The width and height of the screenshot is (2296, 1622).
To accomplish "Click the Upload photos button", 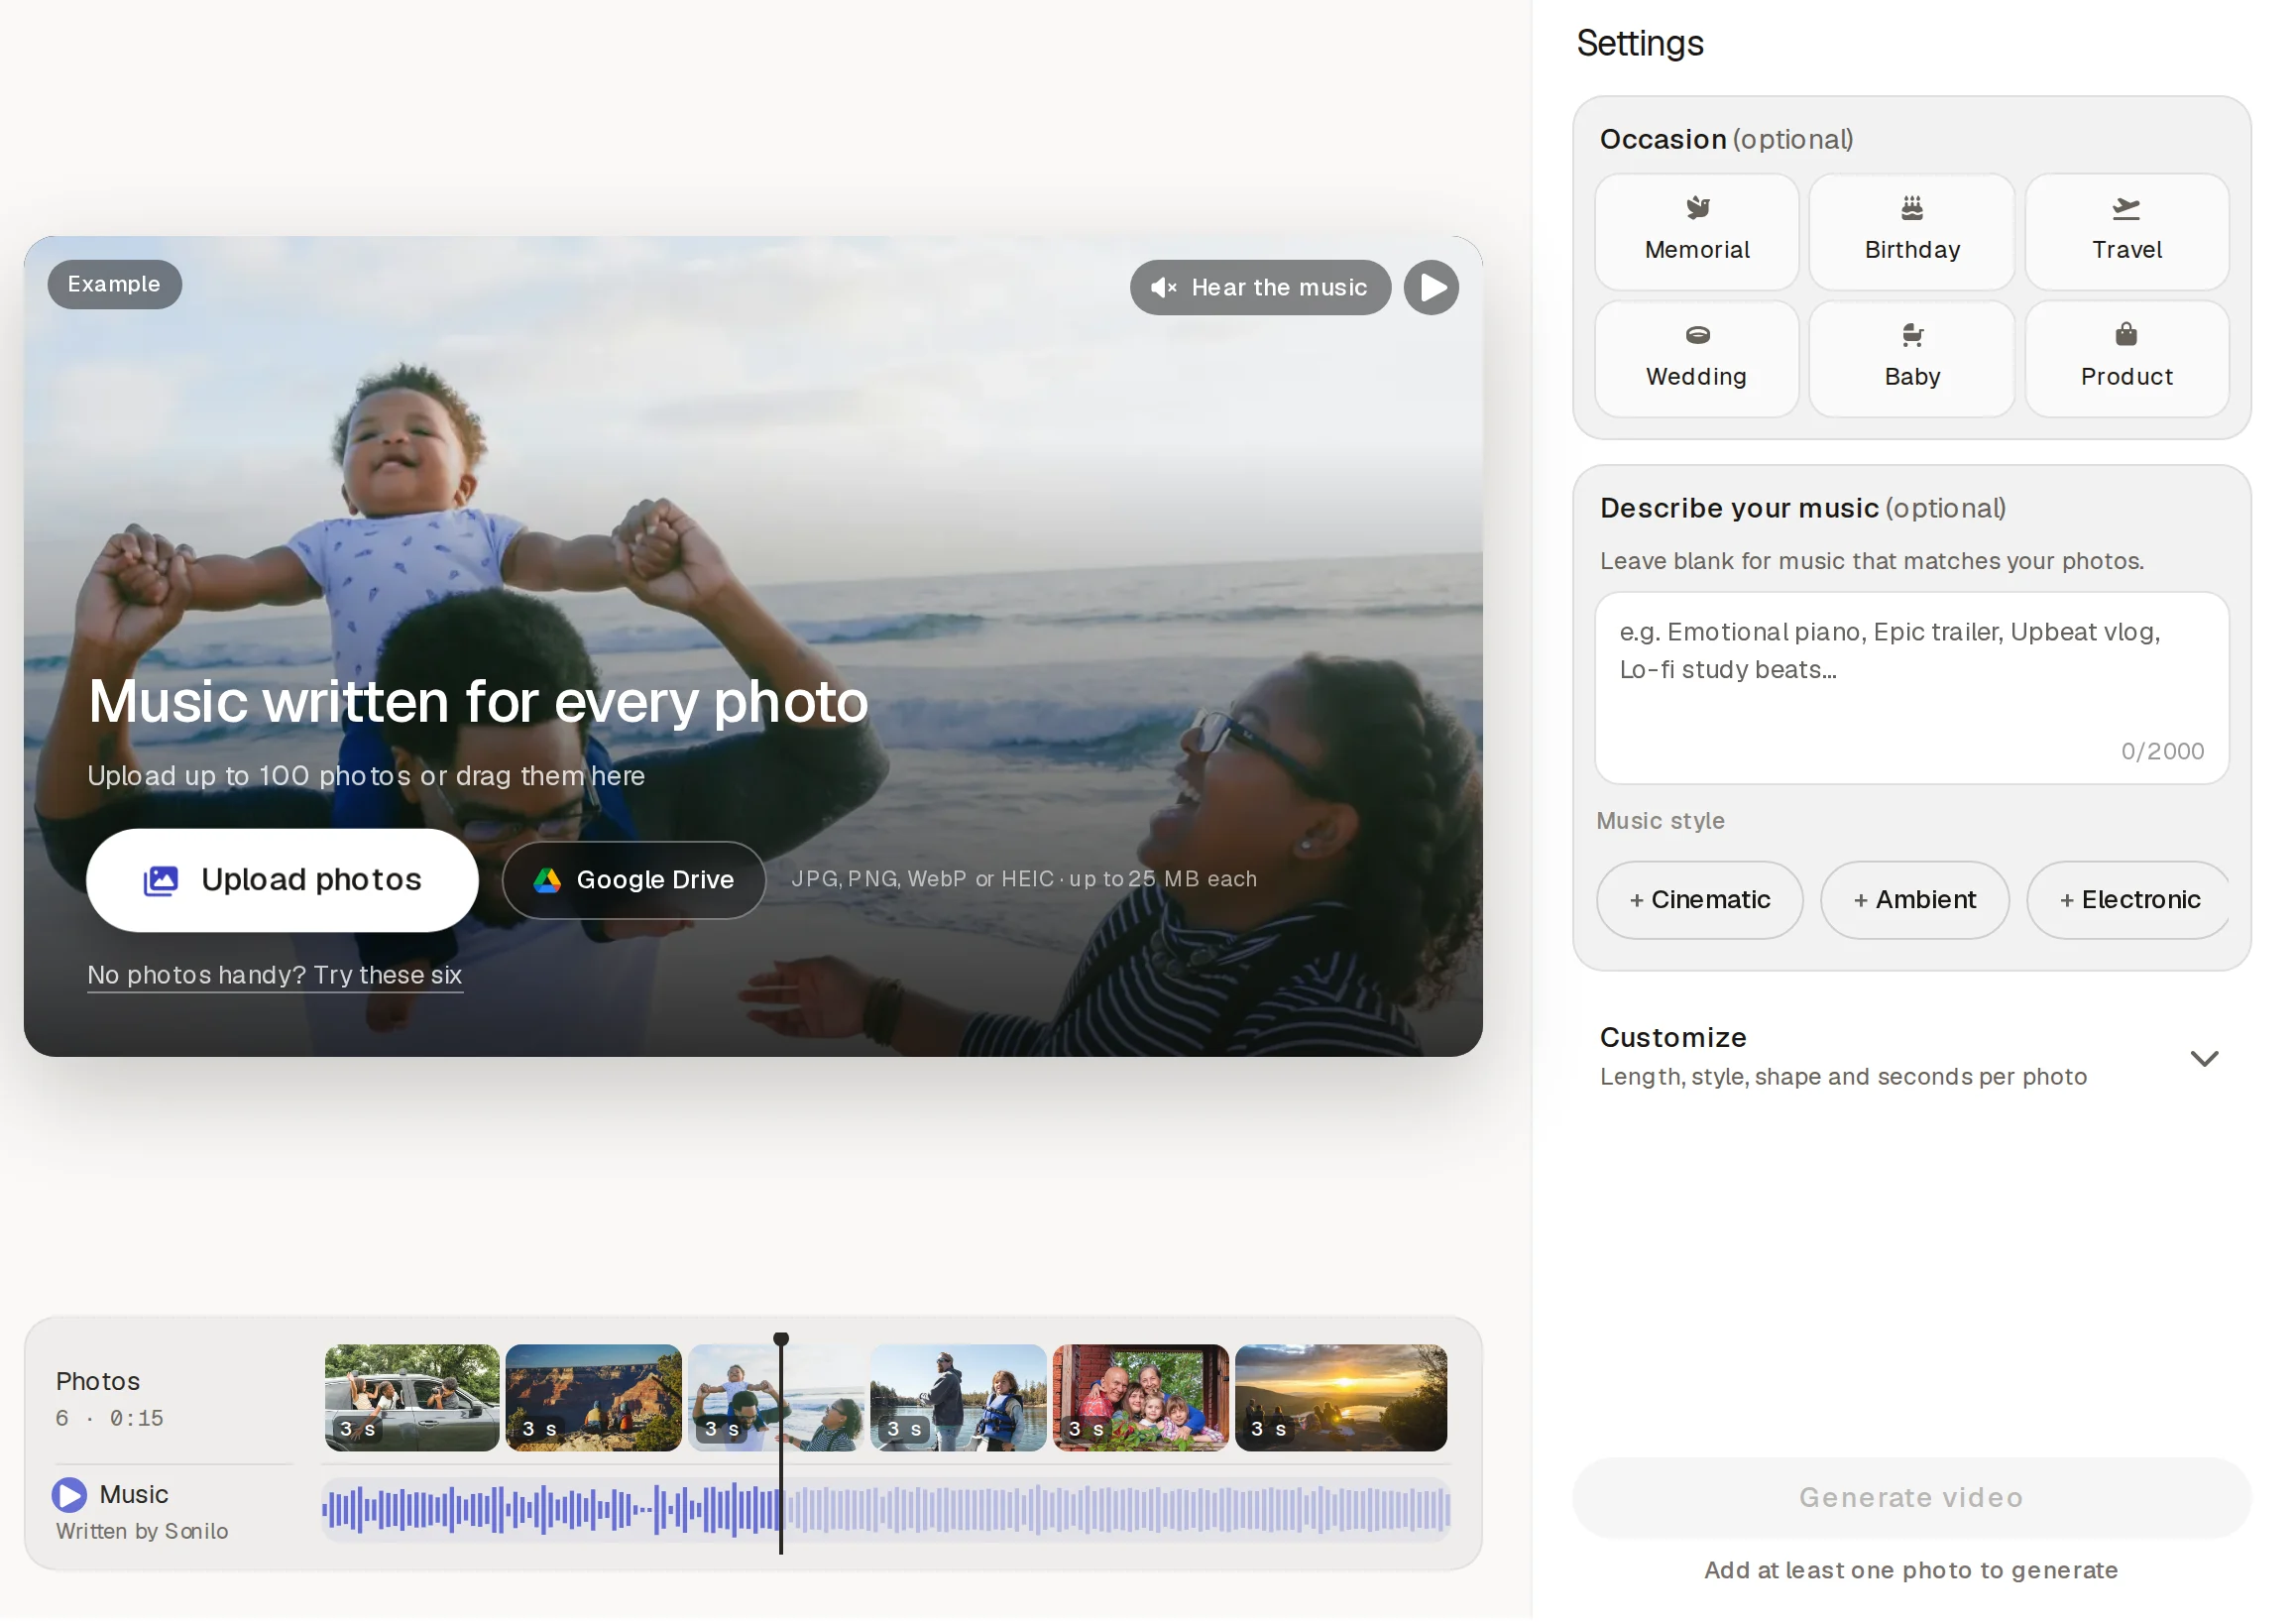I will (x=283, y=881).
